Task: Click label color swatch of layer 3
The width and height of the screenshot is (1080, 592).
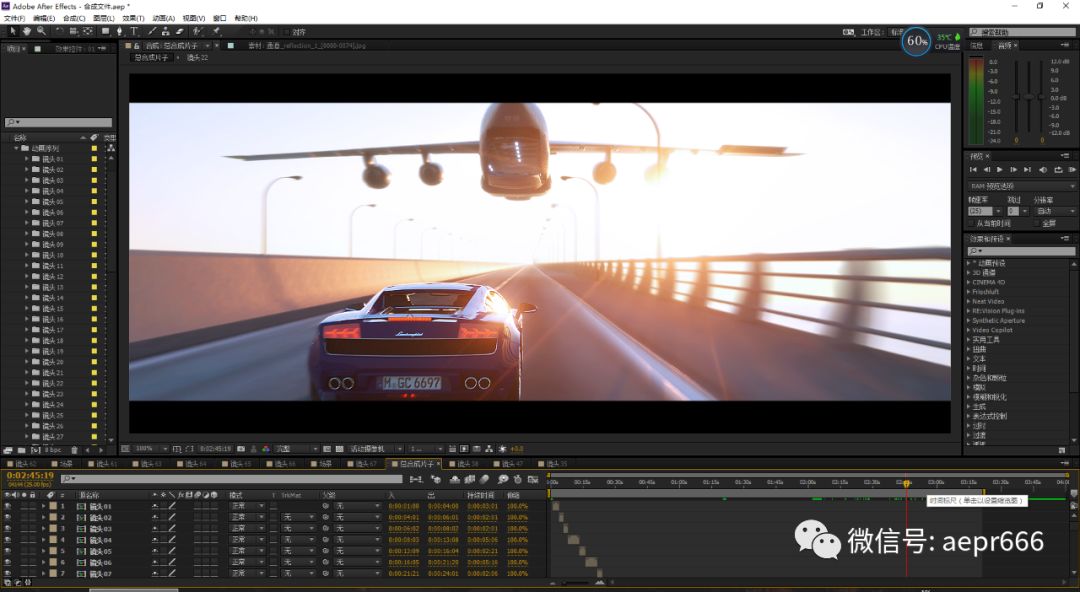Action: click(52, 529)
